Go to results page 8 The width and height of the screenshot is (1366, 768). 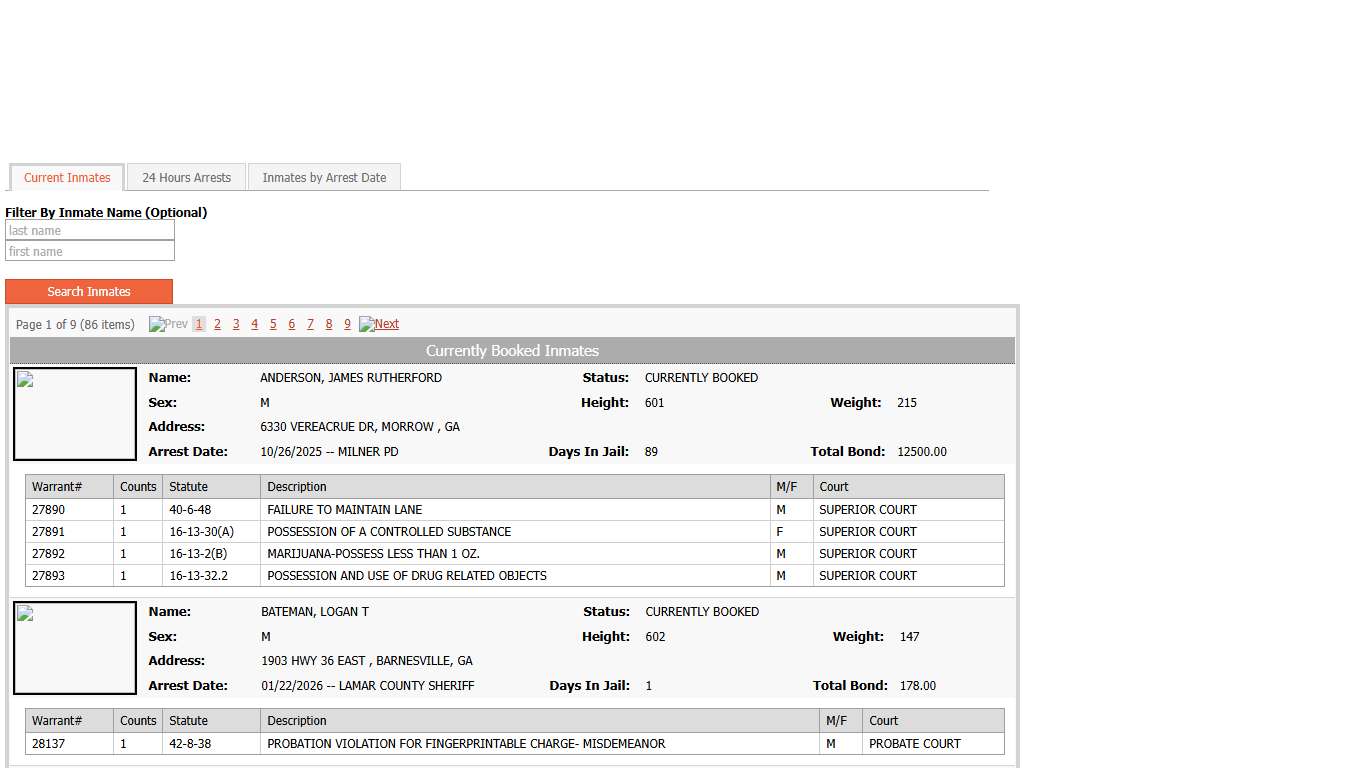[329, 324]
